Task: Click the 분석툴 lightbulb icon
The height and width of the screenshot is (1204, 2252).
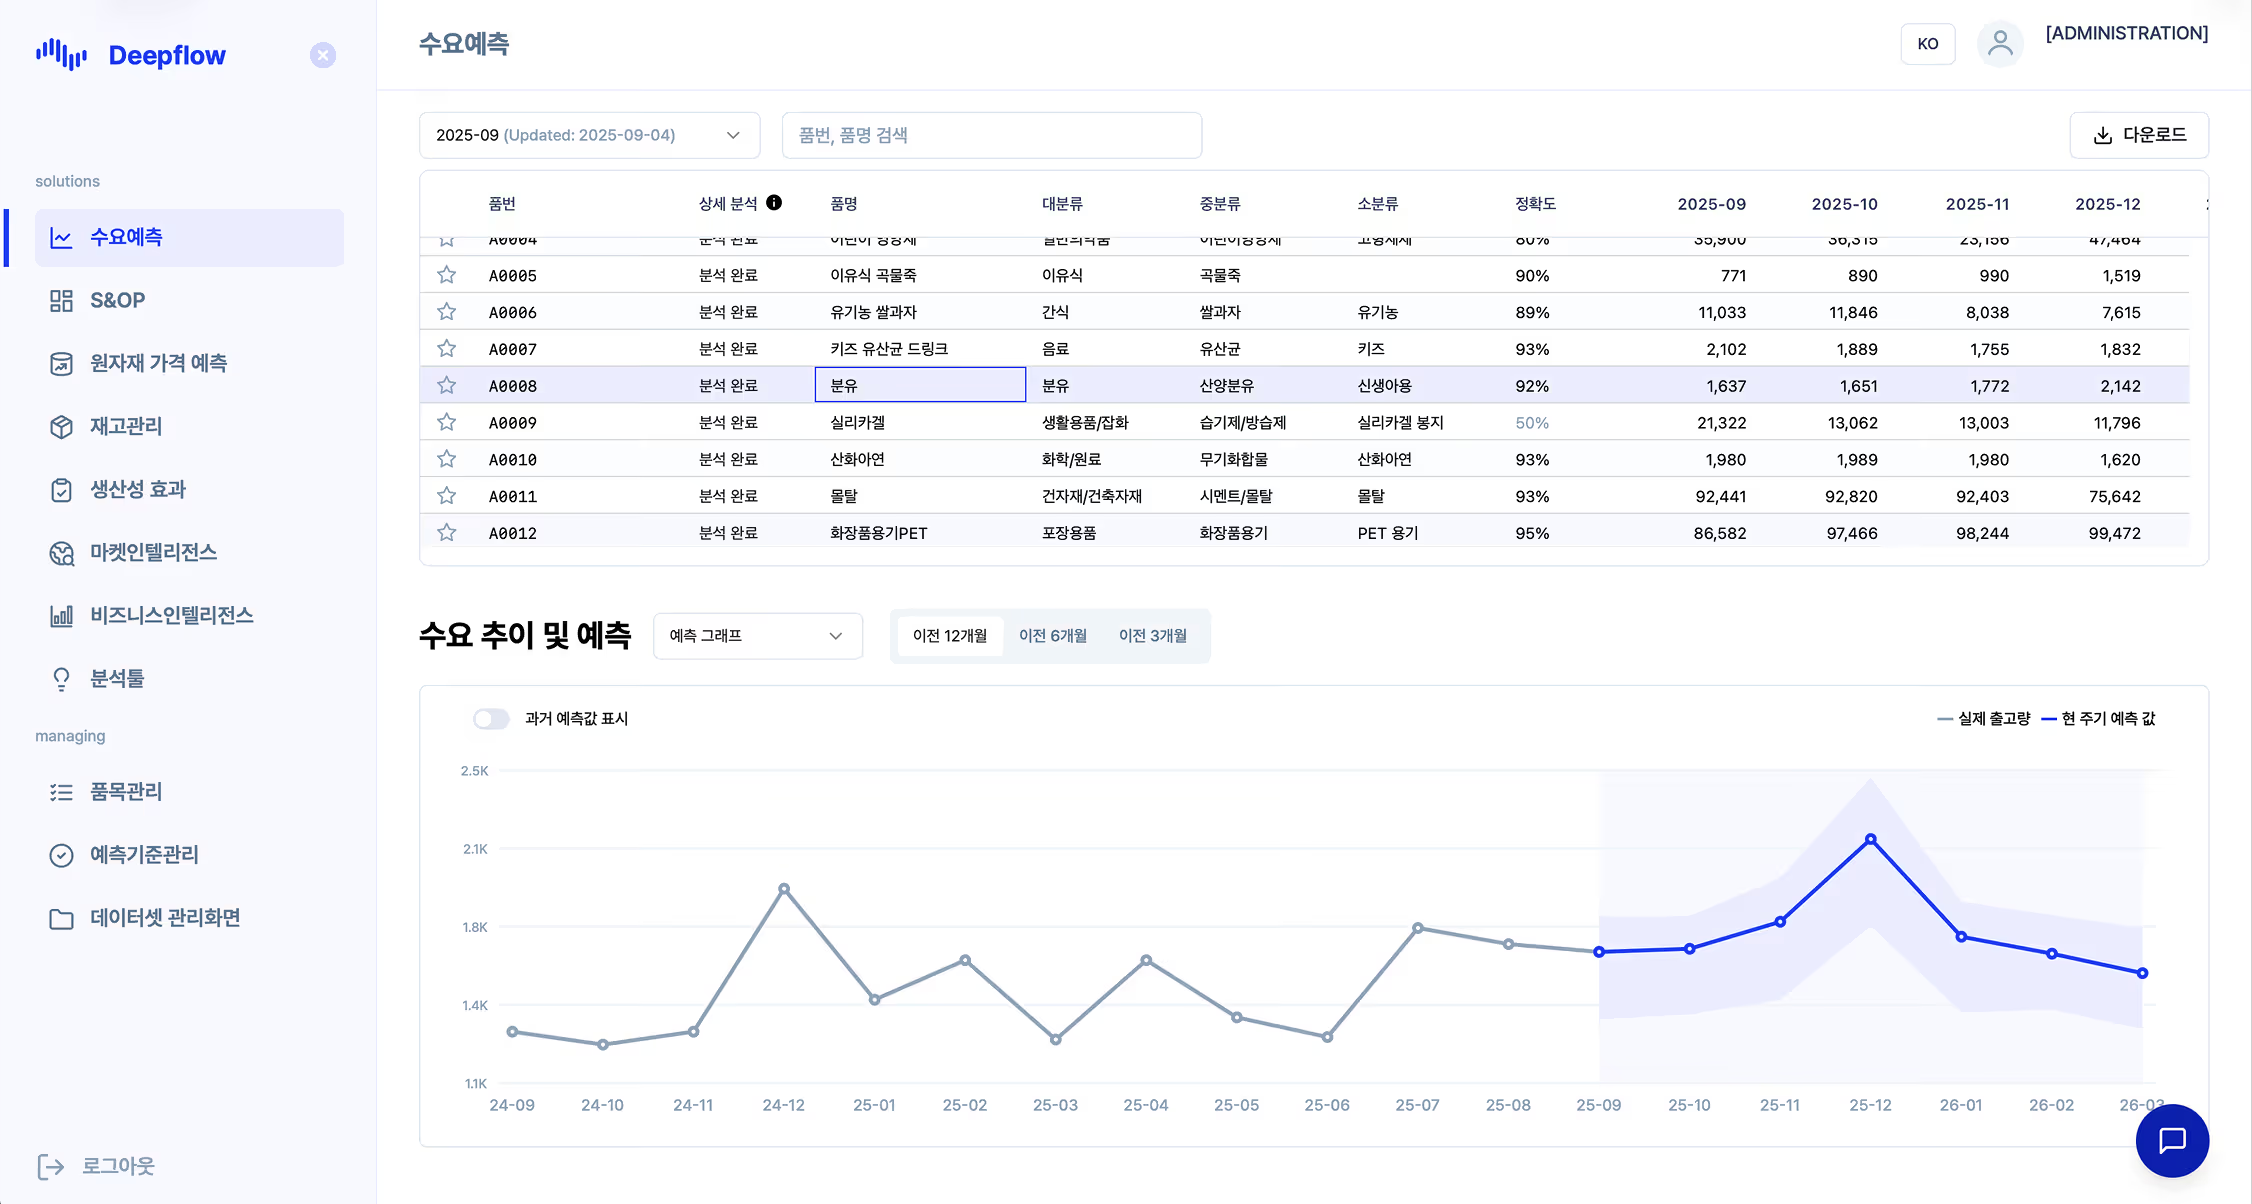Action: point(61,678)
